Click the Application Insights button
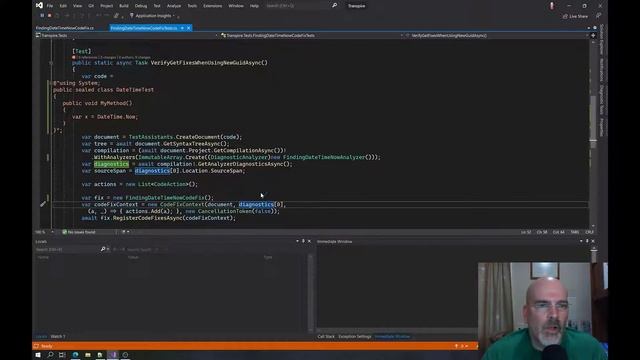 [153, 16]
